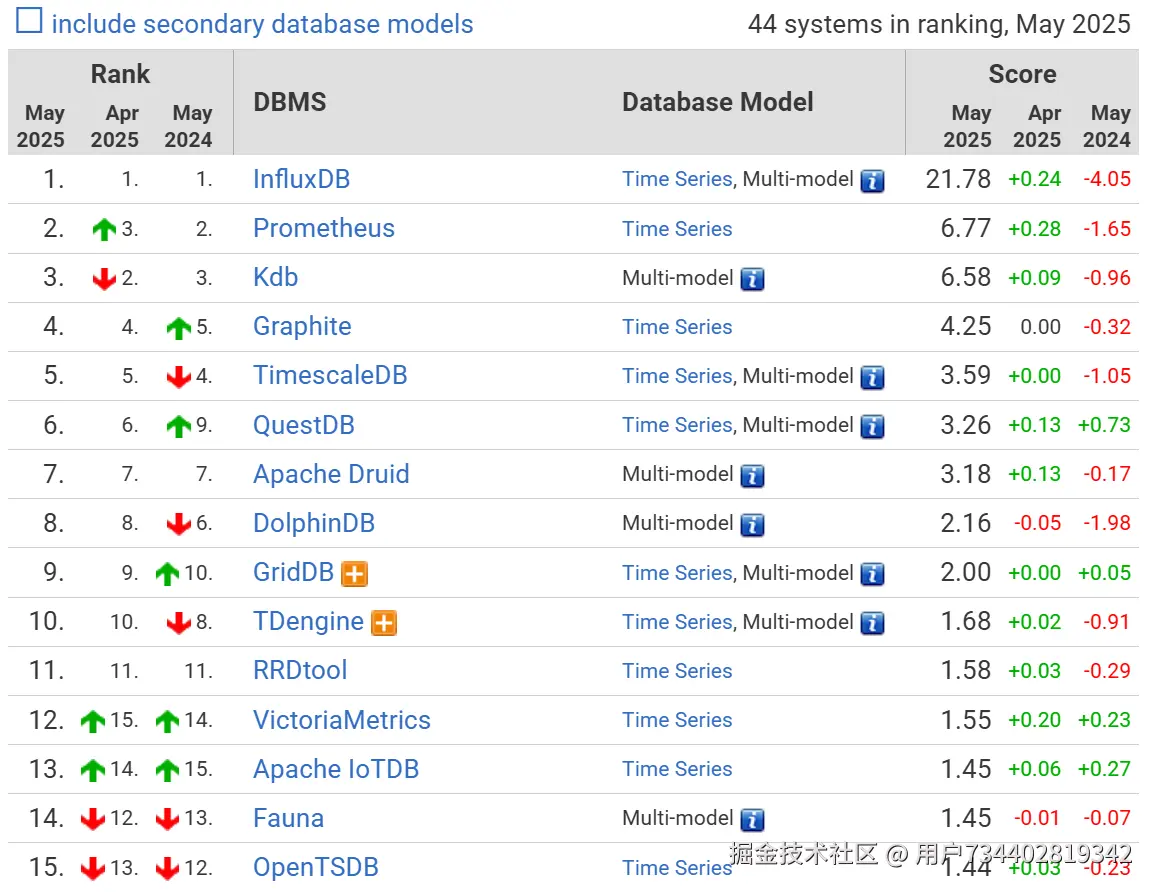Enable include secondary database models checkbox

(x=29, y=21)
